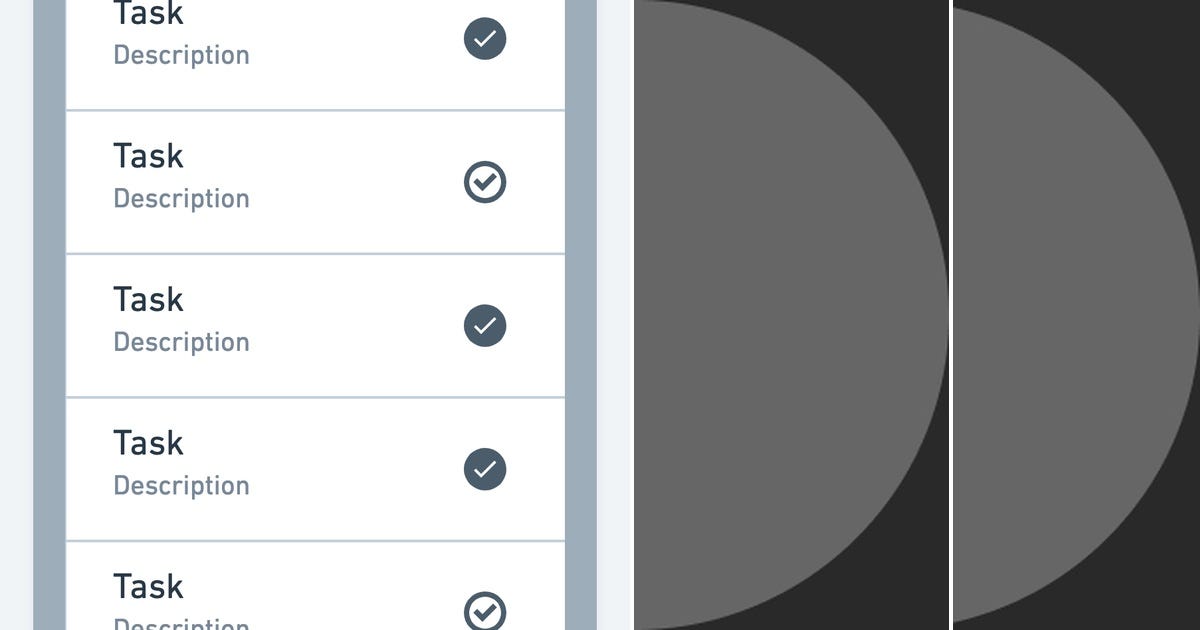
Task: Select the Description text in the second row
Action: [x=181, y=199]
